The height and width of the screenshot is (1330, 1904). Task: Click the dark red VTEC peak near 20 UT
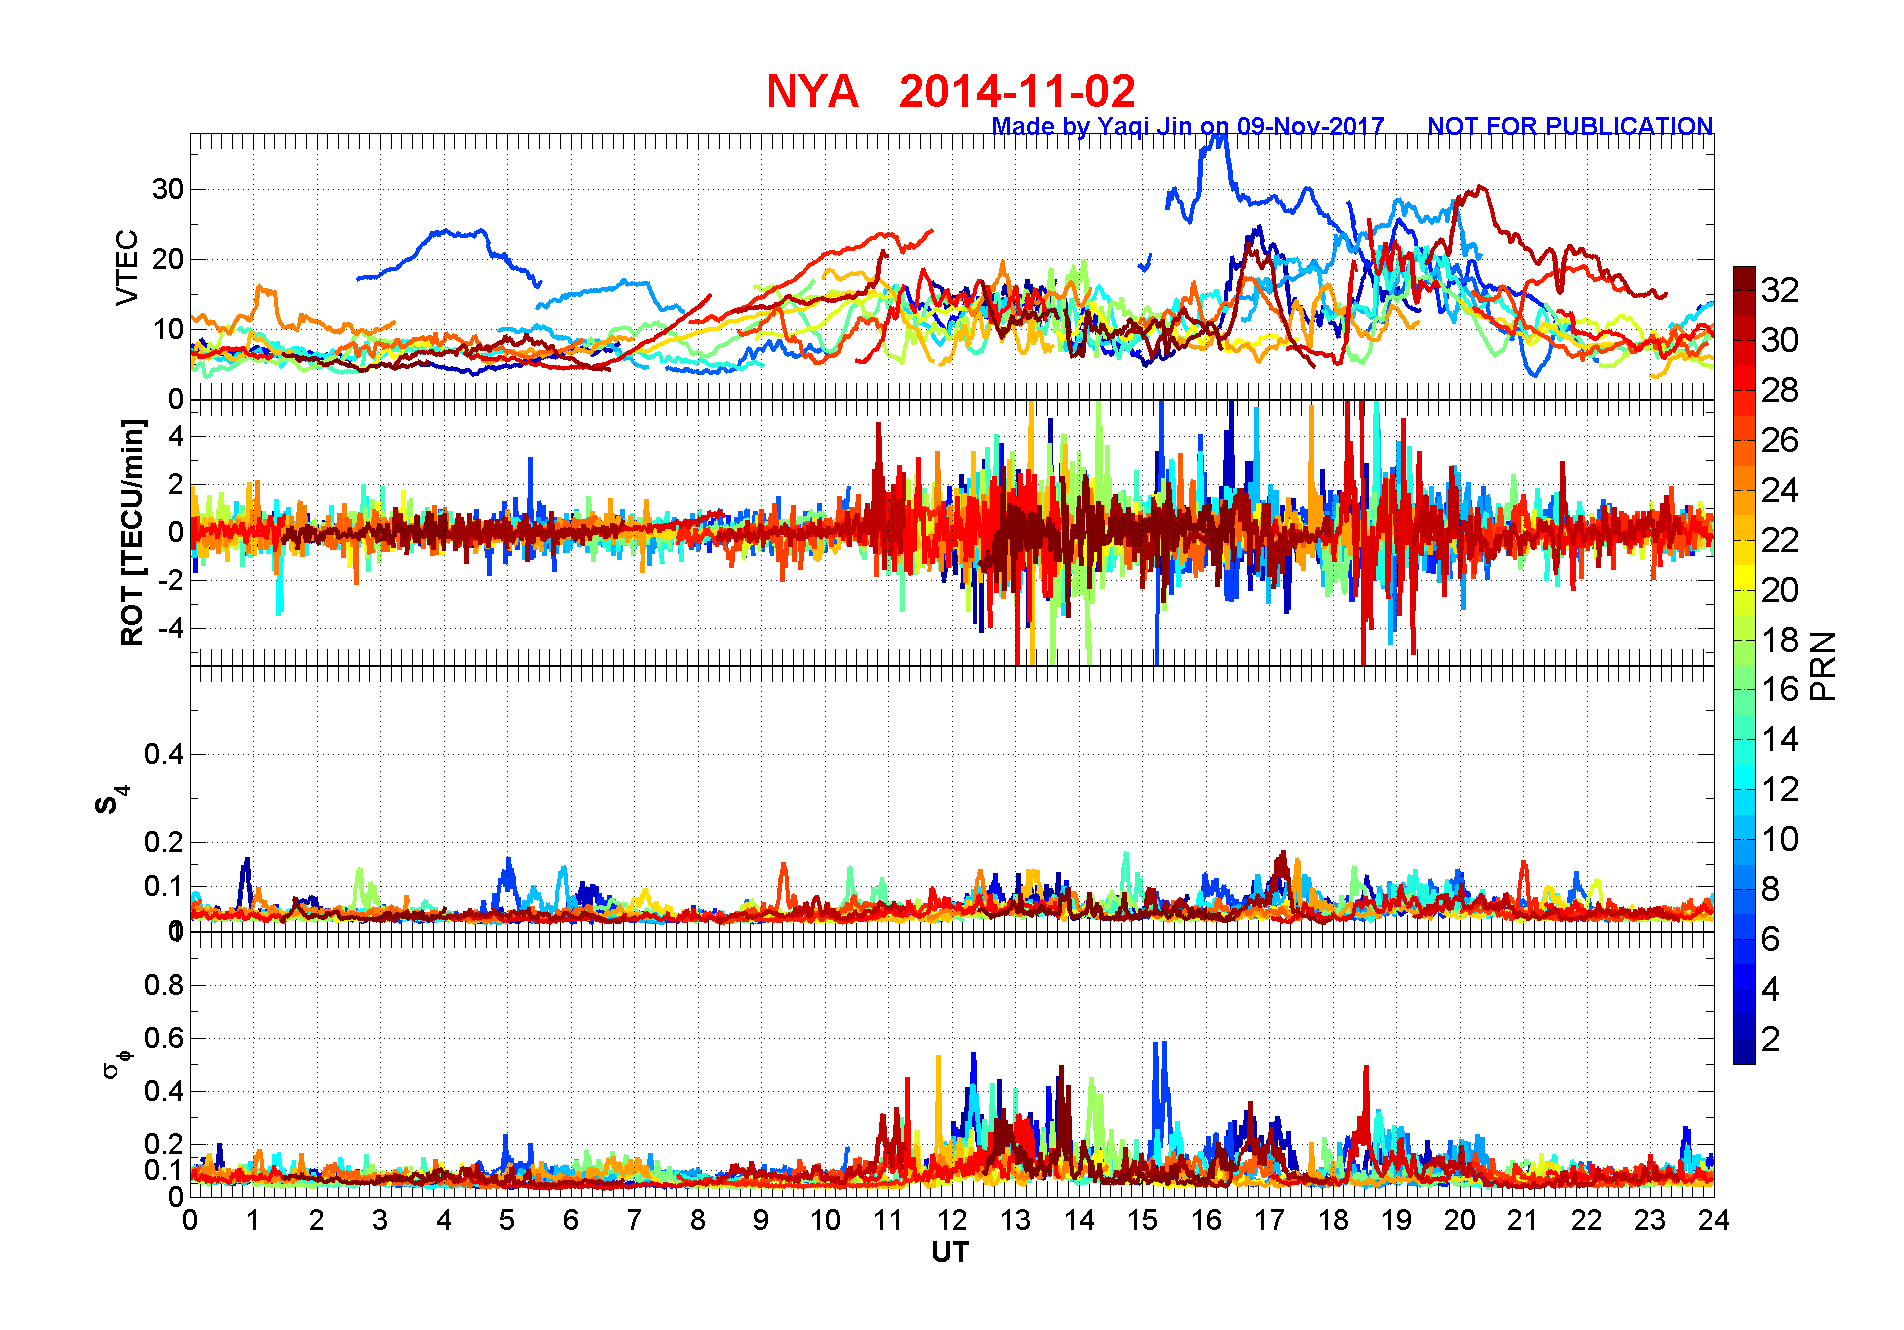[1478, 189]
